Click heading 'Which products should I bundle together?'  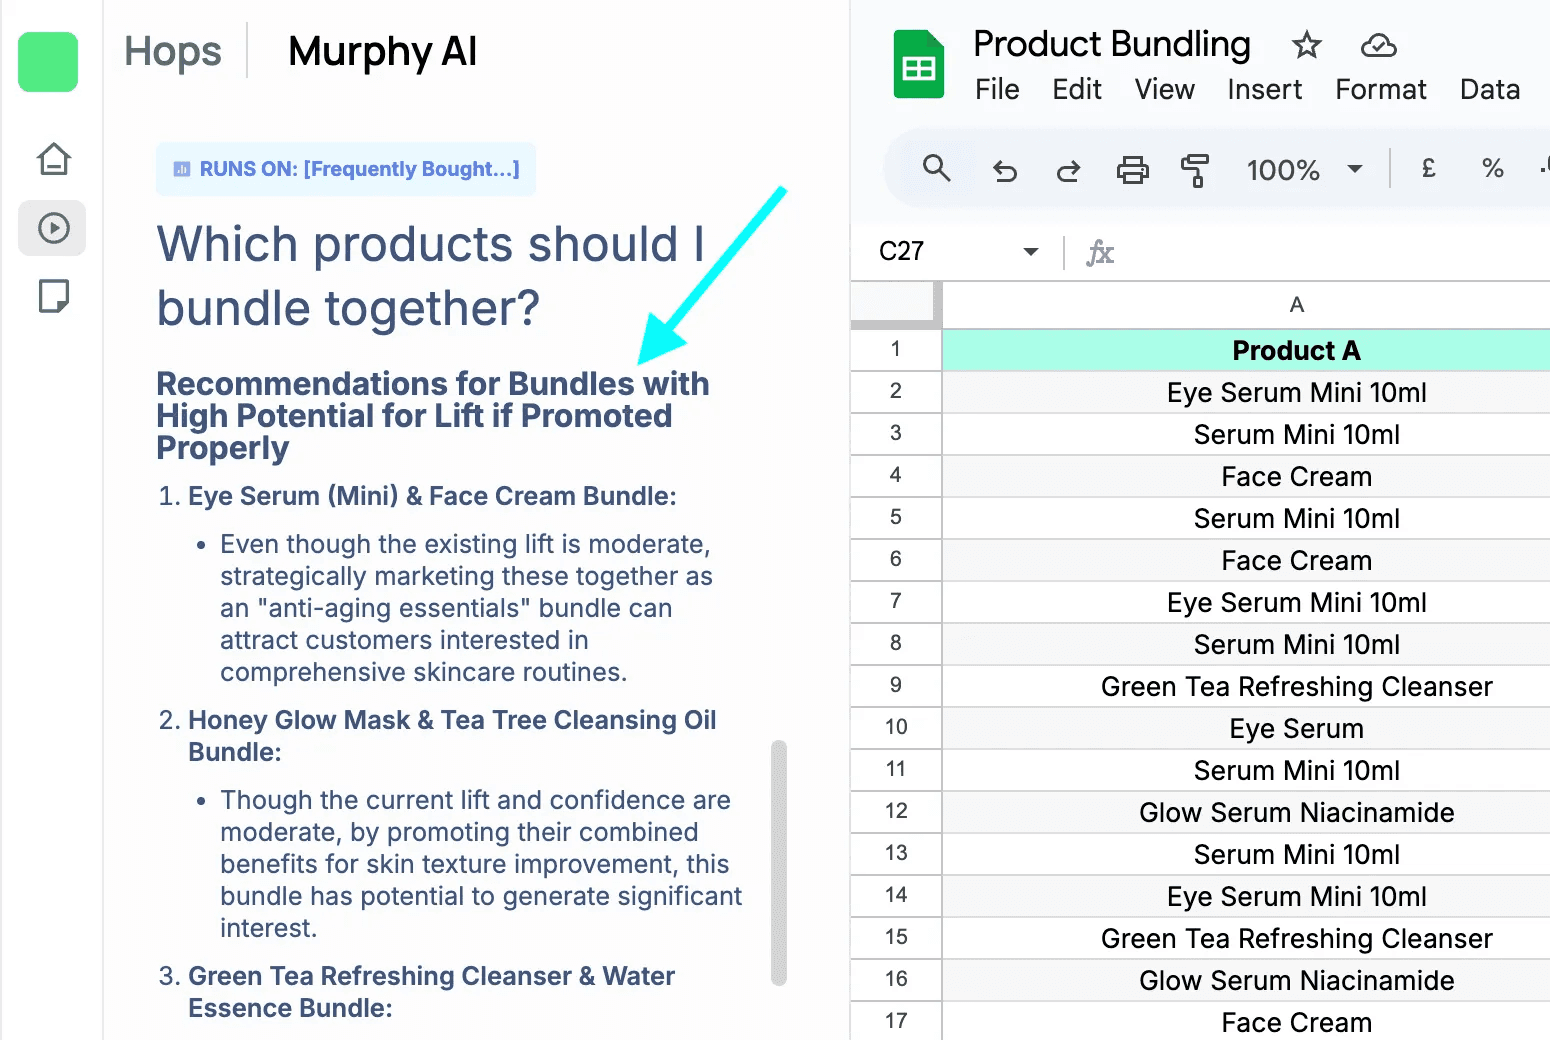point(431,276)
